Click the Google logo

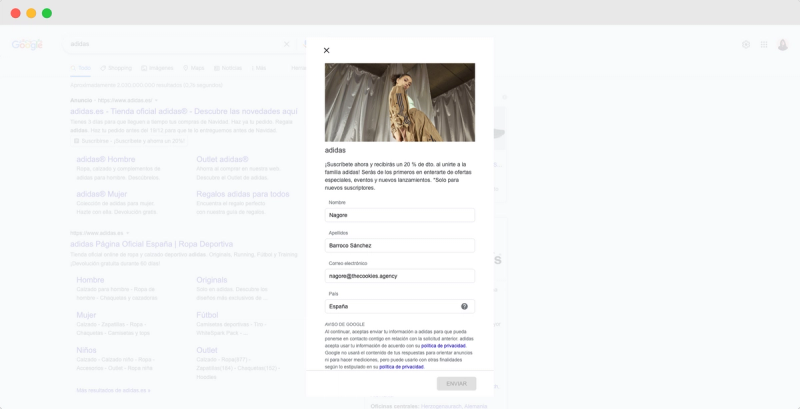(x=27, y=44)
